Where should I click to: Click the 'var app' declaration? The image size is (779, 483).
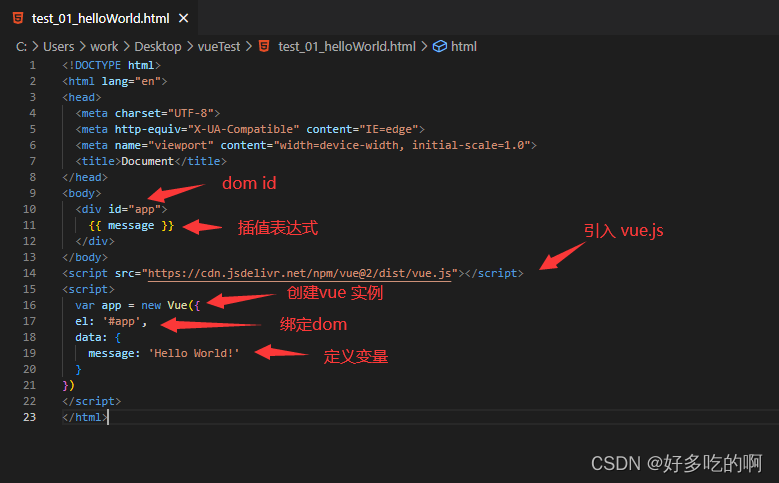[x=98, y=305]
